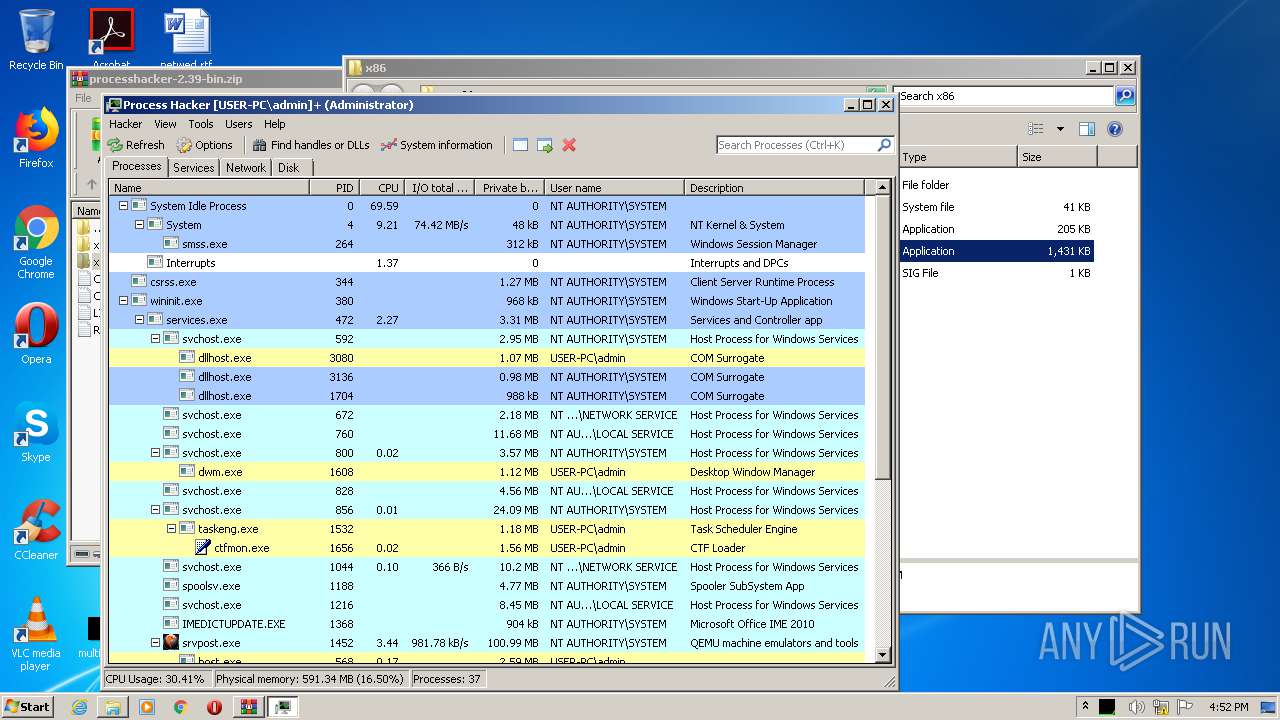This screenshot has width=1280, height=720.
Task: Collapse the taskeng.exe tree node
Action: pyautogui.click(x=172, y=529)
